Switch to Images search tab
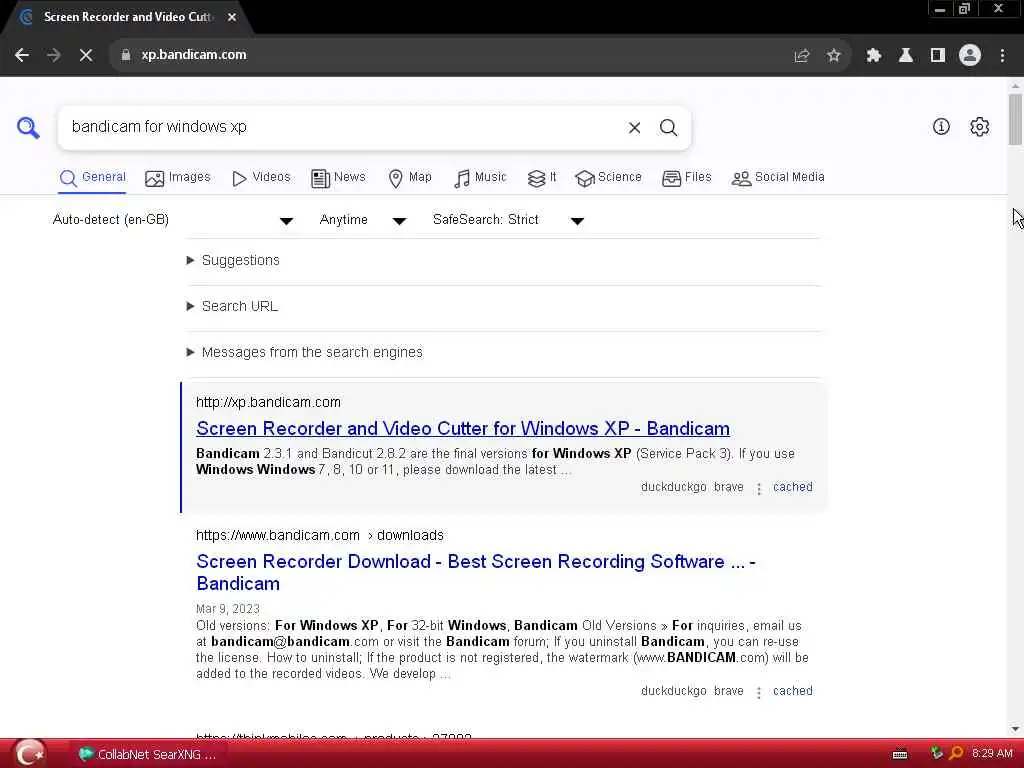The width and height of the screenshot is (1024, 768). click(x=178, y=178)
